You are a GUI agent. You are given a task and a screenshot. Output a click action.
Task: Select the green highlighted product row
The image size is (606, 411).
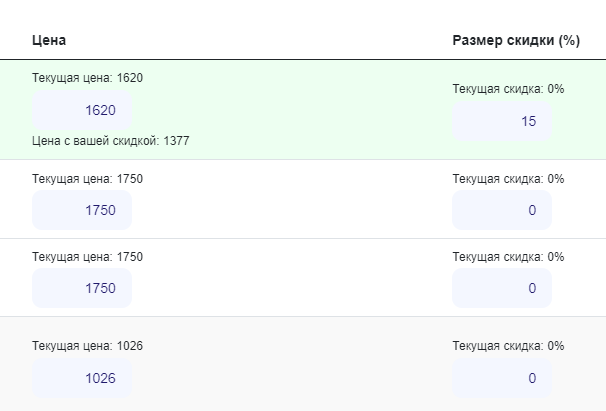[x=300, y=110]
